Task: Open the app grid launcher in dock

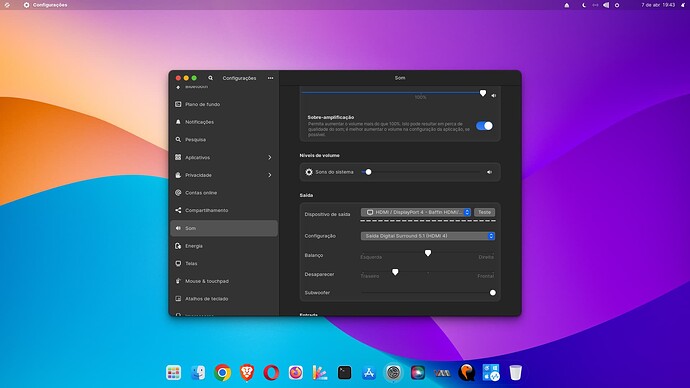Action: point(173,373)
